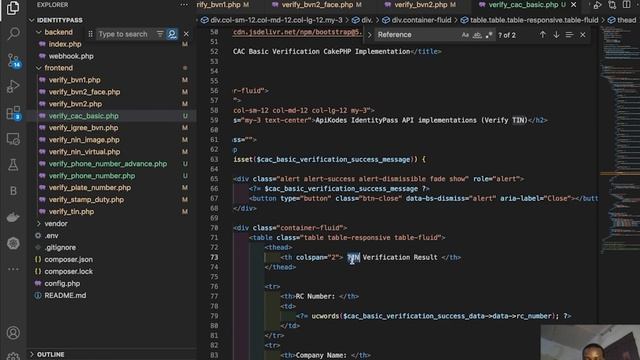Image resolution: width=640 pixels, height=360 pixels.
Task: Open verify_tin.php file
Action: pyautogui.click(x=71, y=211)
